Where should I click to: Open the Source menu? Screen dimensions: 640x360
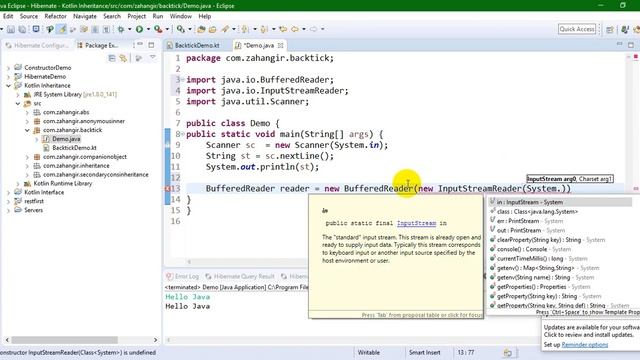(29, 16)
